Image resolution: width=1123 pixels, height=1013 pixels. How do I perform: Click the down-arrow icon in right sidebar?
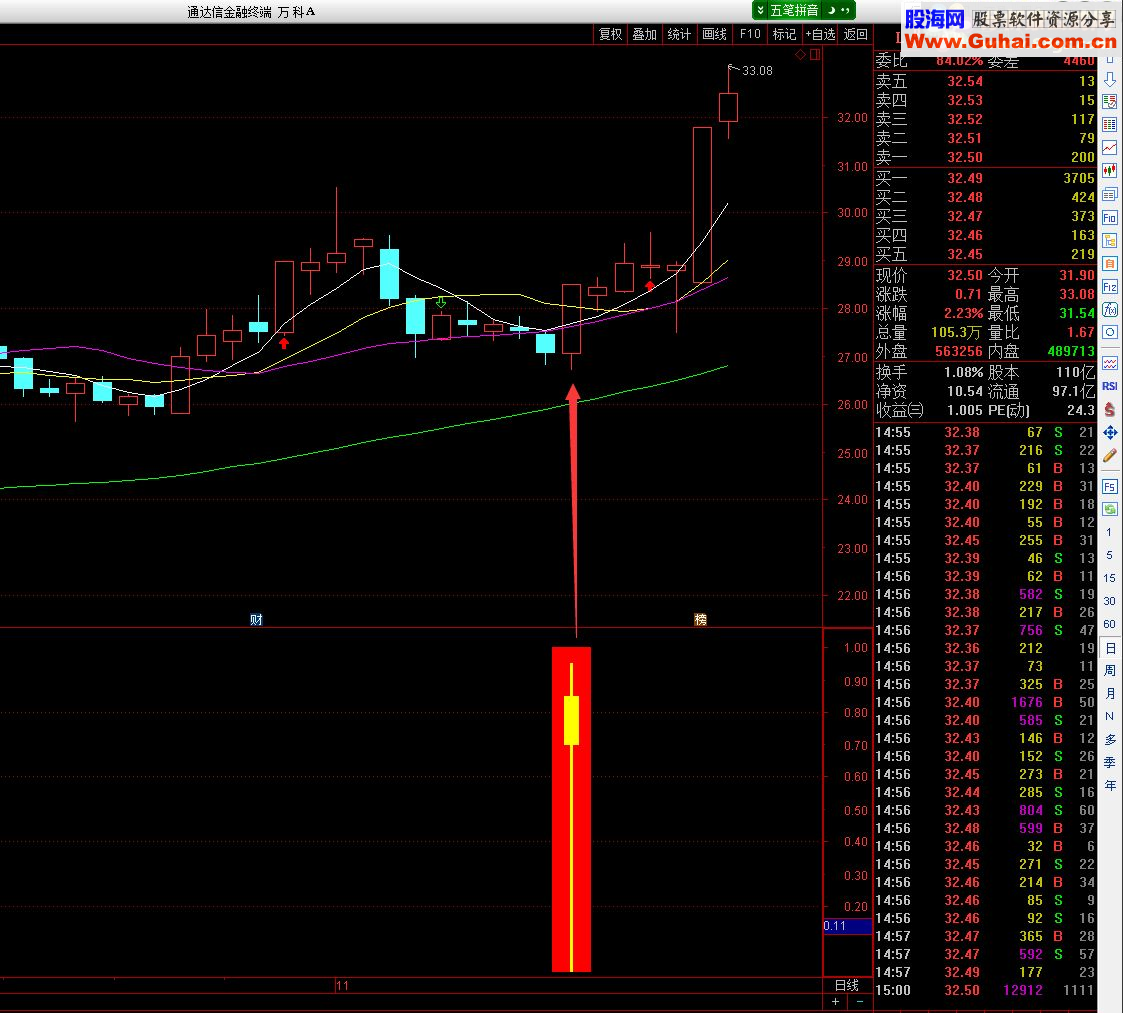coord(1109,79)
